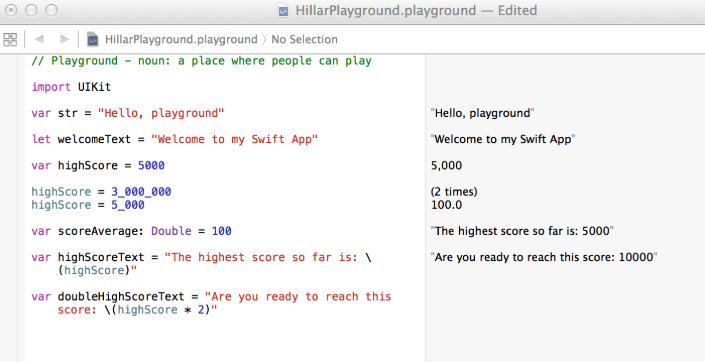Click the Edited label in title bar

pos(517,10)
